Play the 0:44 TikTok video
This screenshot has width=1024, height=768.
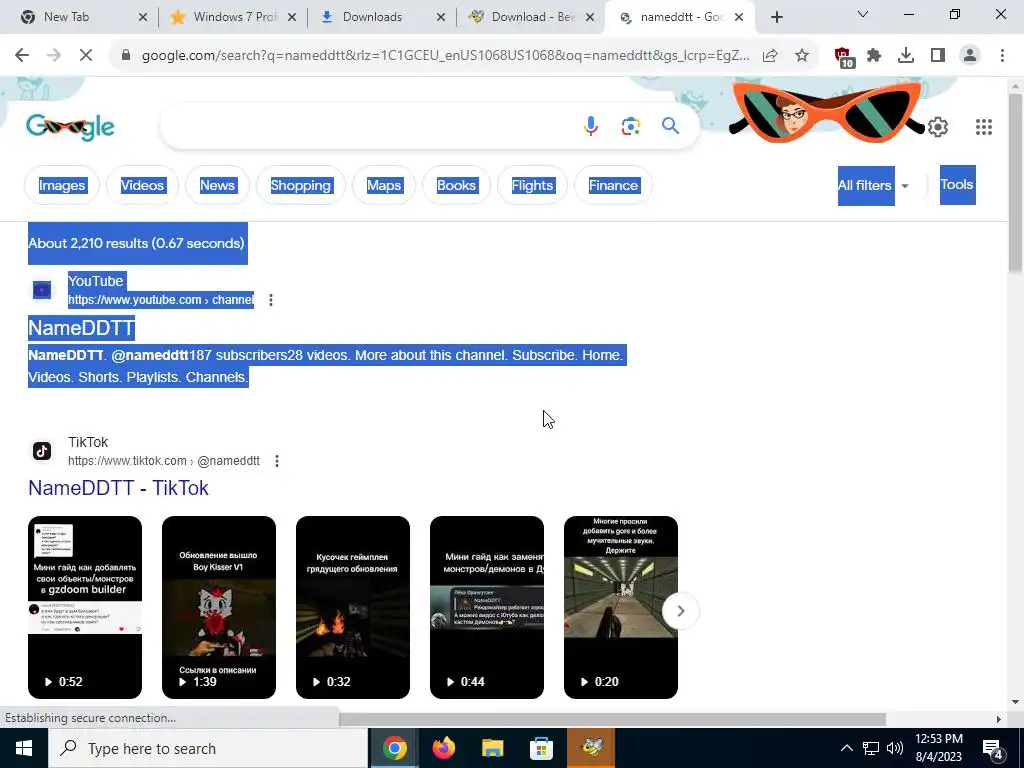click(x=487, y=607)
